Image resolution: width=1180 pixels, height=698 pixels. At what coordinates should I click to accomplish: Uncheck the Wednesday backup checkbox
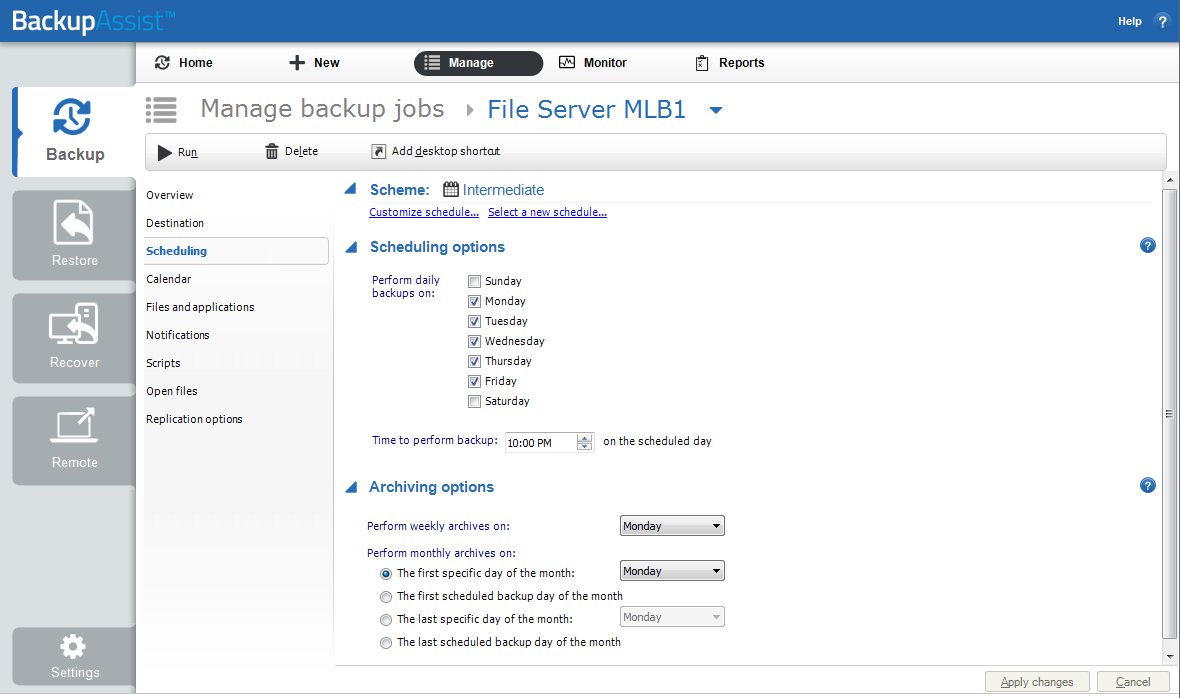click(x=475, y=342)
